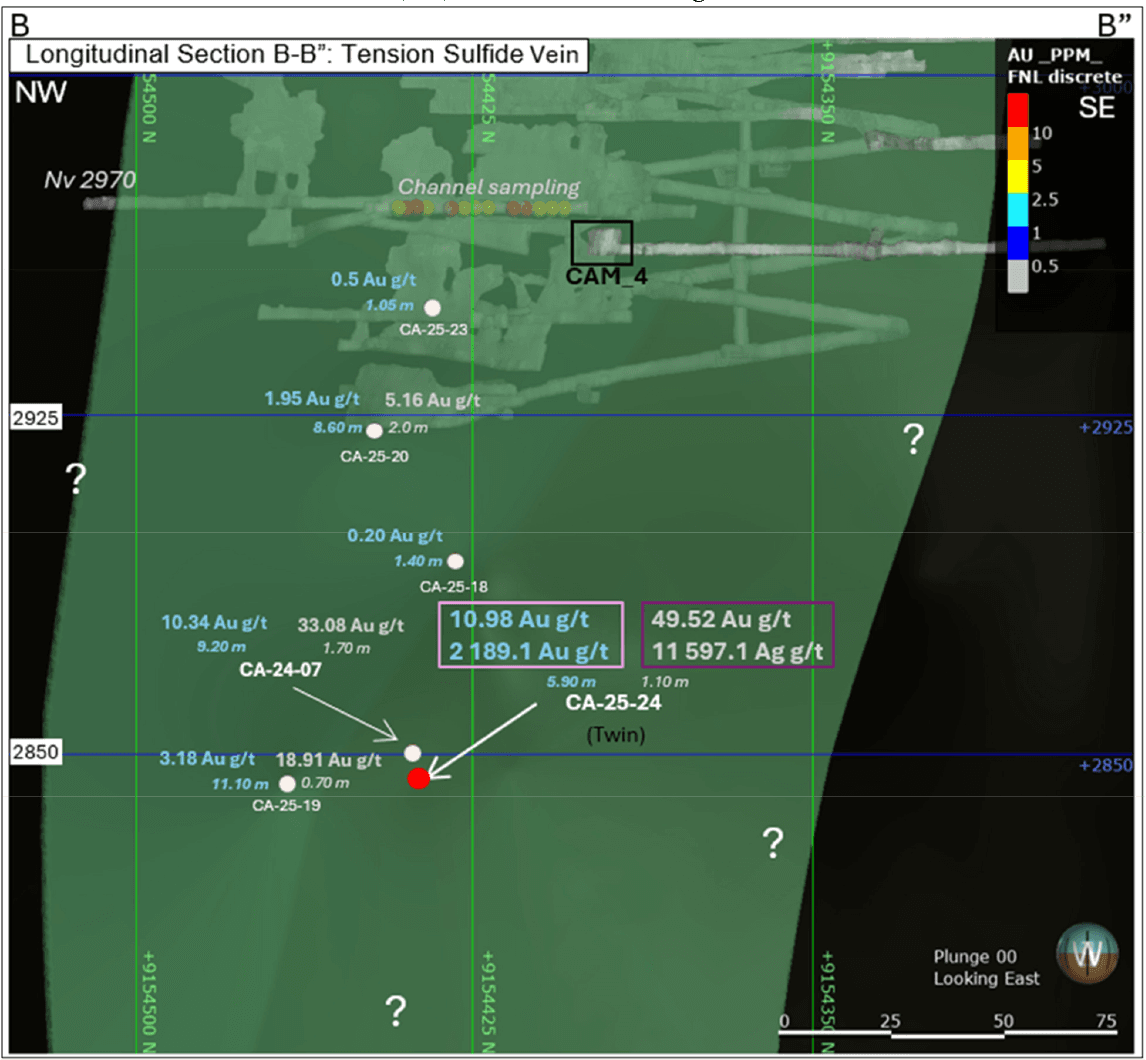Click the '18.91 Au g/t' value
The image size is (1146, 1060).
click(329, 760)
